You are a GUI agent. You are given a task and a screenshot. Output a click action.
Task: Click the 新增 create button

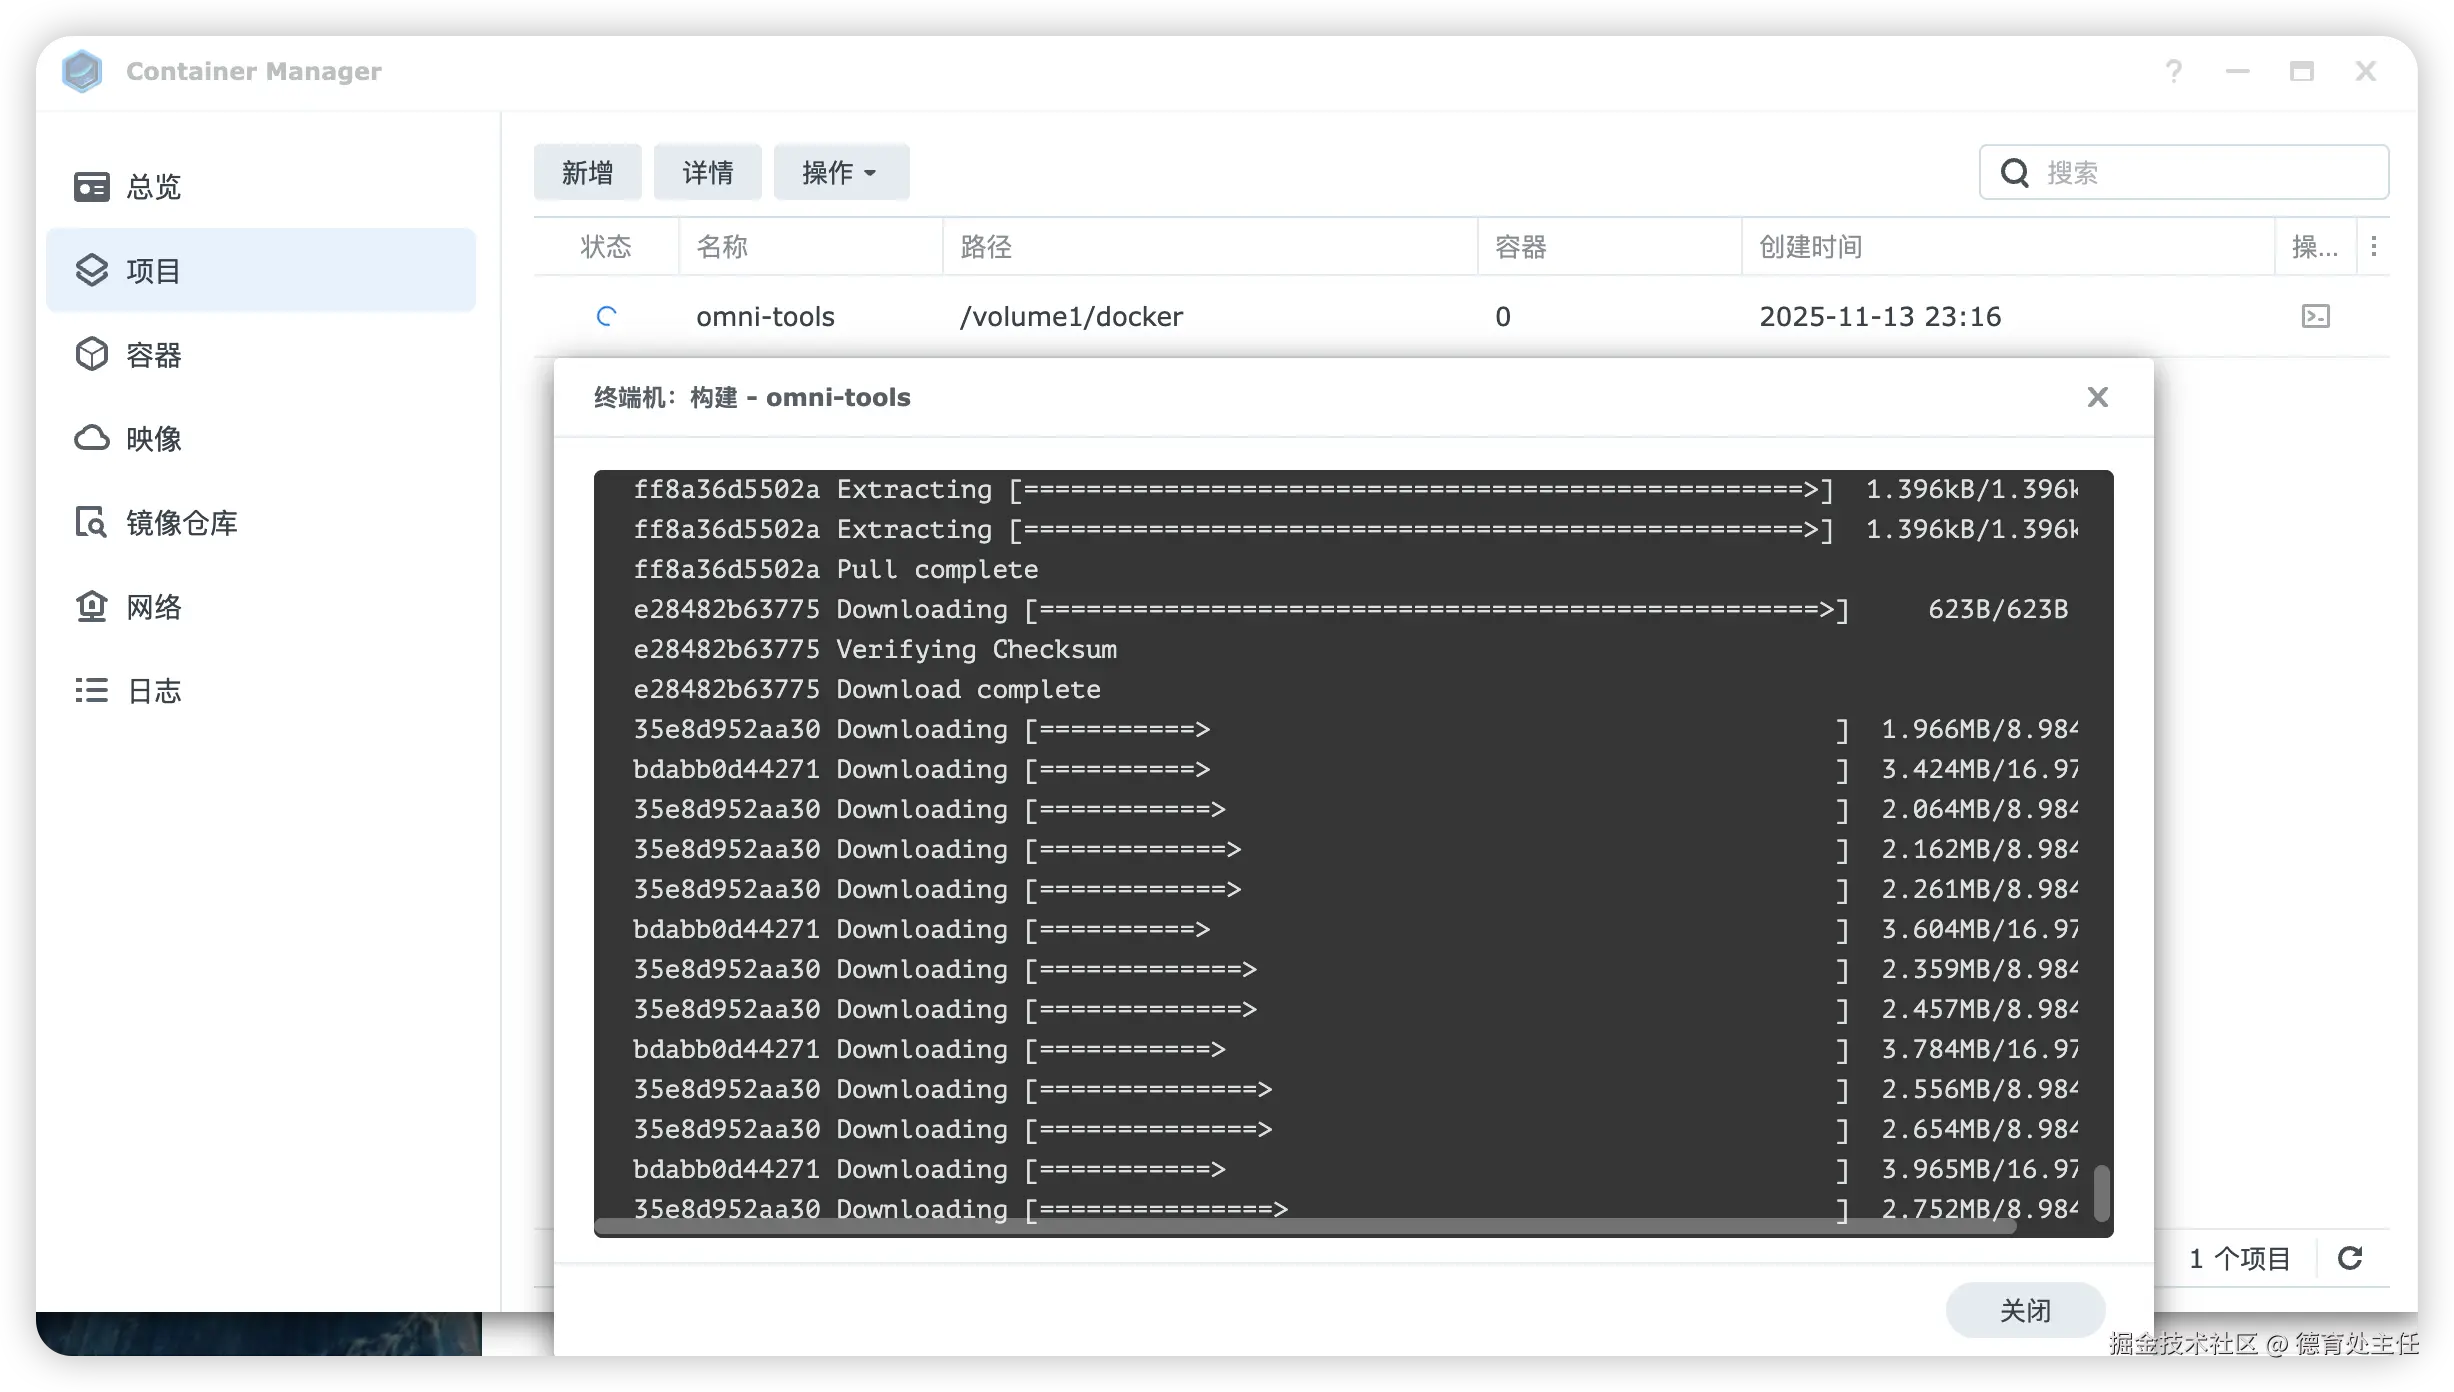tap(587, 173)
